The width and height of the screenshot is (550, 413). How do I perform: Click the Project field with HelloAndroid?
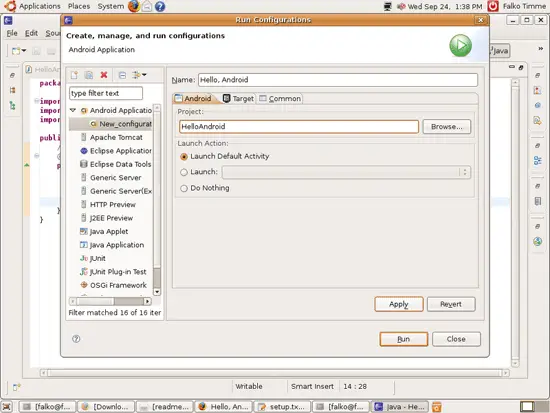(x=299, y=127)
